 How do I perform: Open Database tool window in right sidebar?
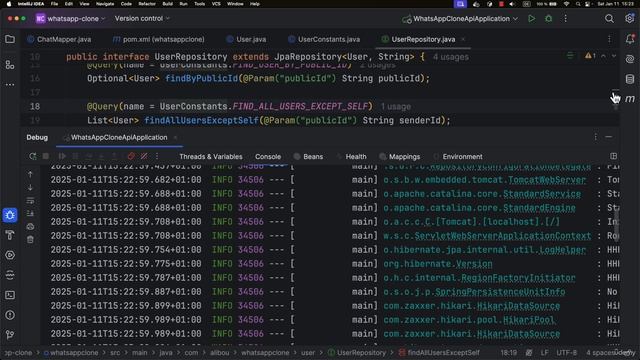point(630,79)
